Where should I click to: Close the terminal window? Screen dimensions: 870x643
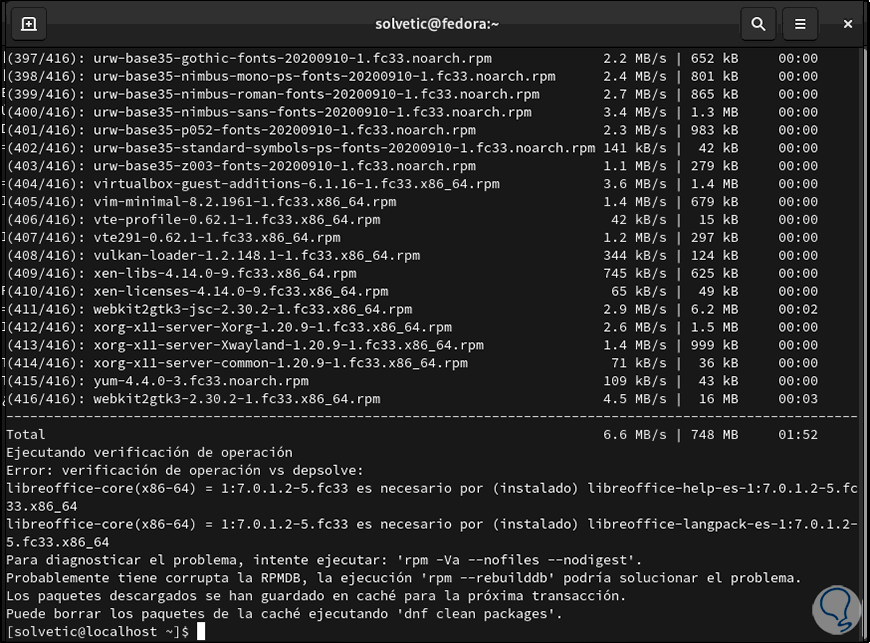pos(847,23)
